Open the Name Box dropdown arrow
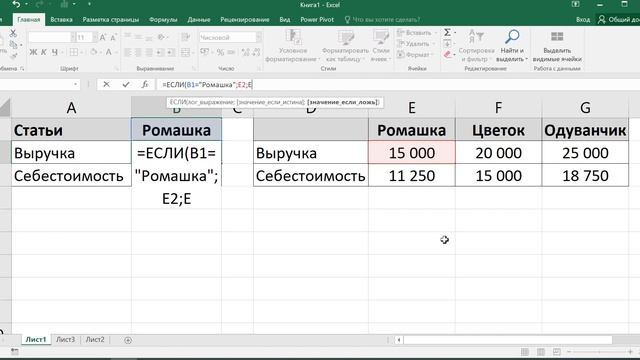Viewport: 640px width, 360px height. click(x=76, y=84)
